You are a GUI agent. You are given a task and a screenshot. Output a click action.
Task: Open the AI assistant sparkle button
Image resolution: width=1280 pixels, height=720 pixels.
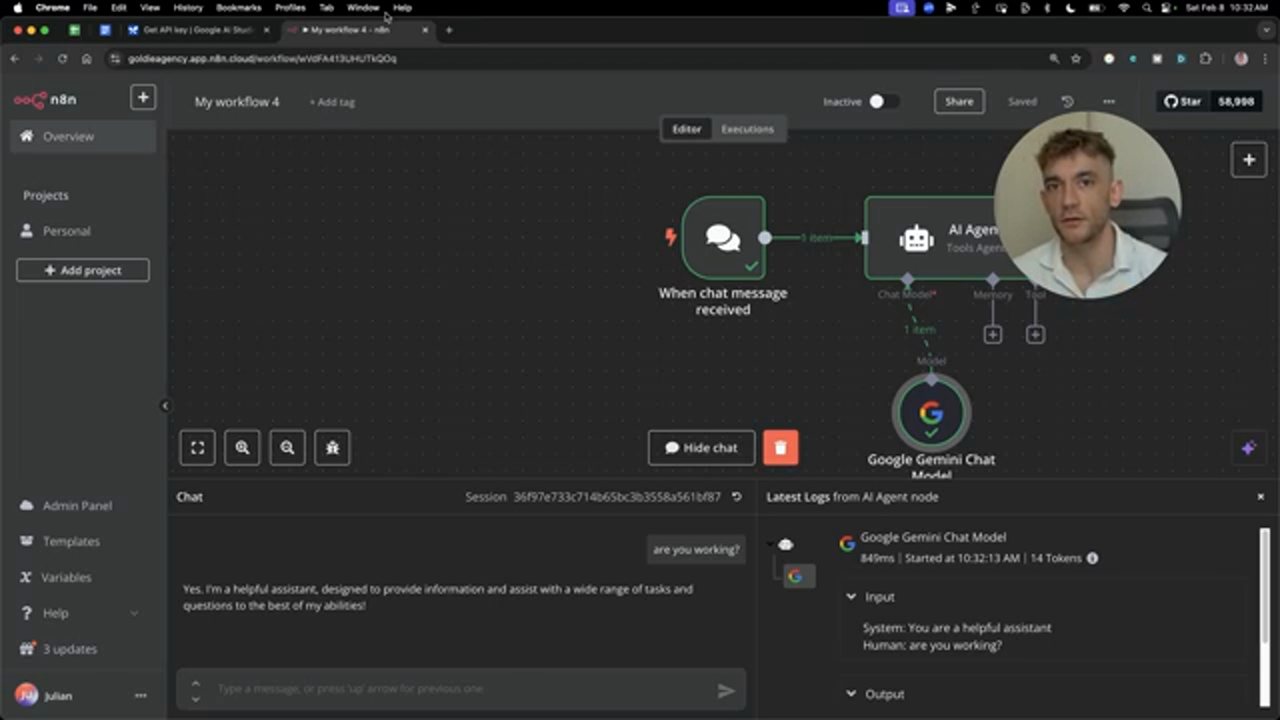coord(1248,448)
